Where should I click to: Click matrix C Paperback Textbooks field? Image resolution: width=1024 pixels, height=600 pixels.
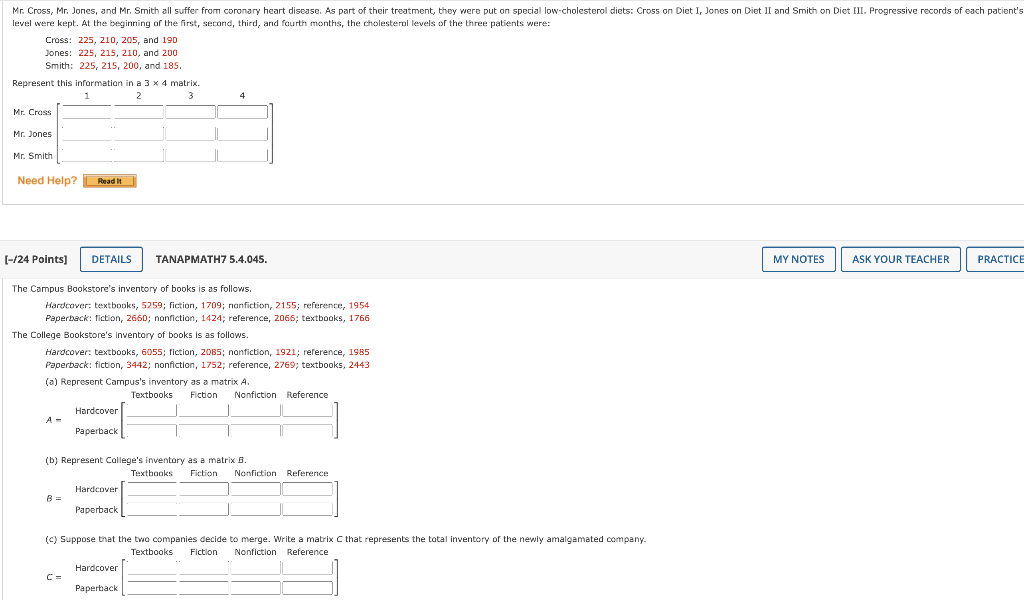pos(152,588)
